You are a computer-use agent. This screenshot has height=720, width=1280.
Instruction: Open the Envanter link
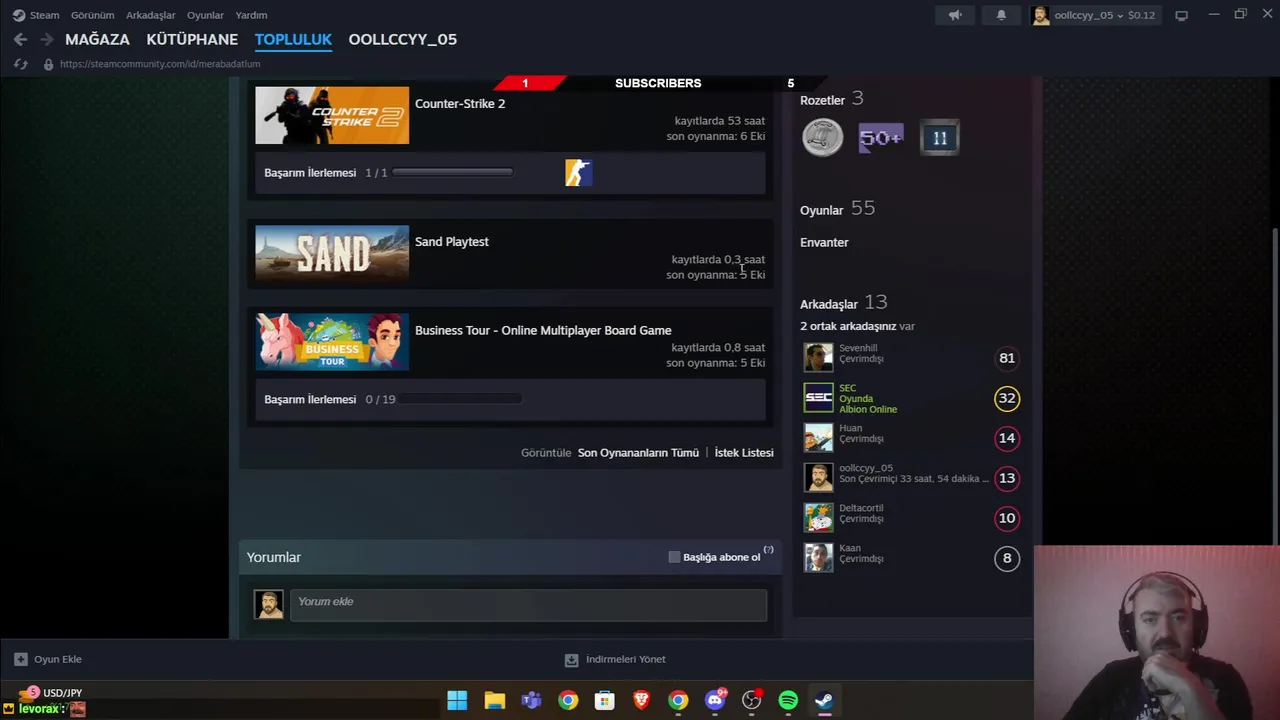pos(824,242)
